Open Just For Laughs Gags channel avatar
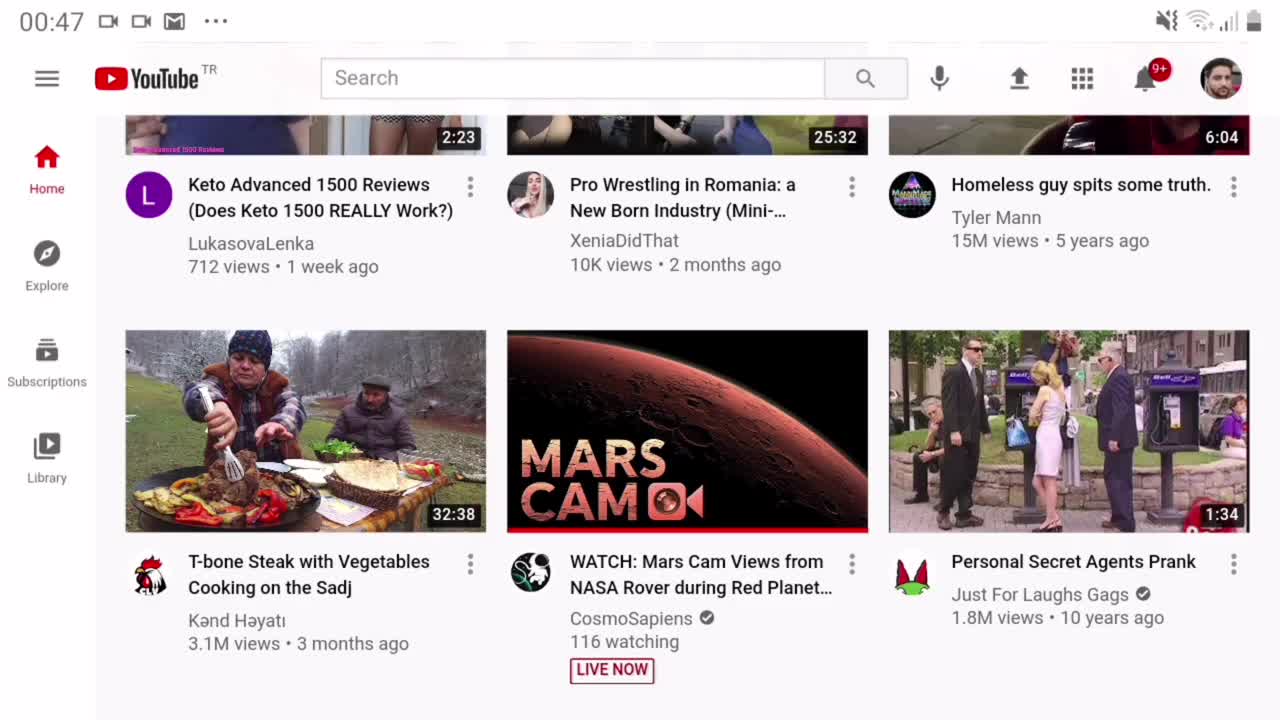This screenshot has width=1280, height=720. [x=912, y=573]
